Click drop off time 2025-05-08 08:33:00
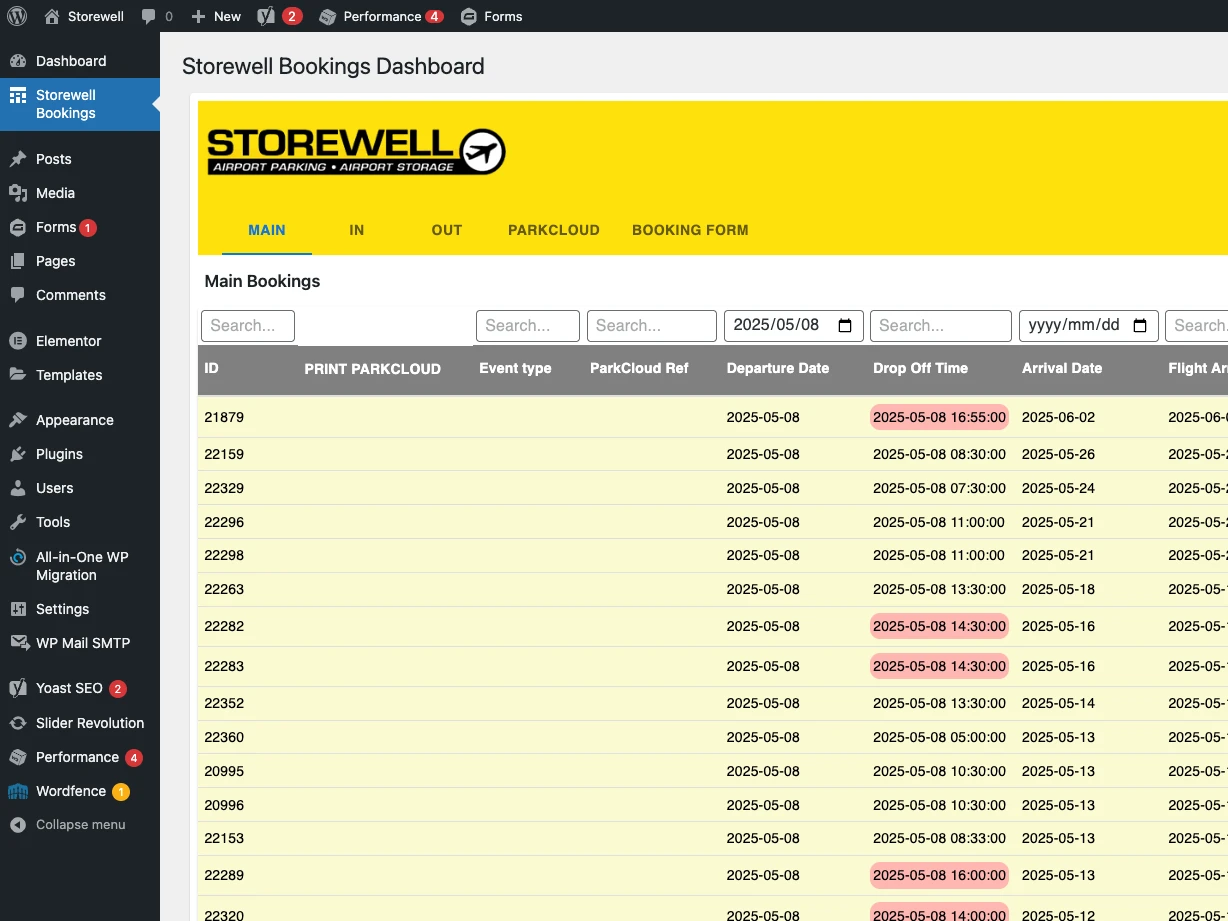Viewport: 1228px width, 921px height. 939,838
